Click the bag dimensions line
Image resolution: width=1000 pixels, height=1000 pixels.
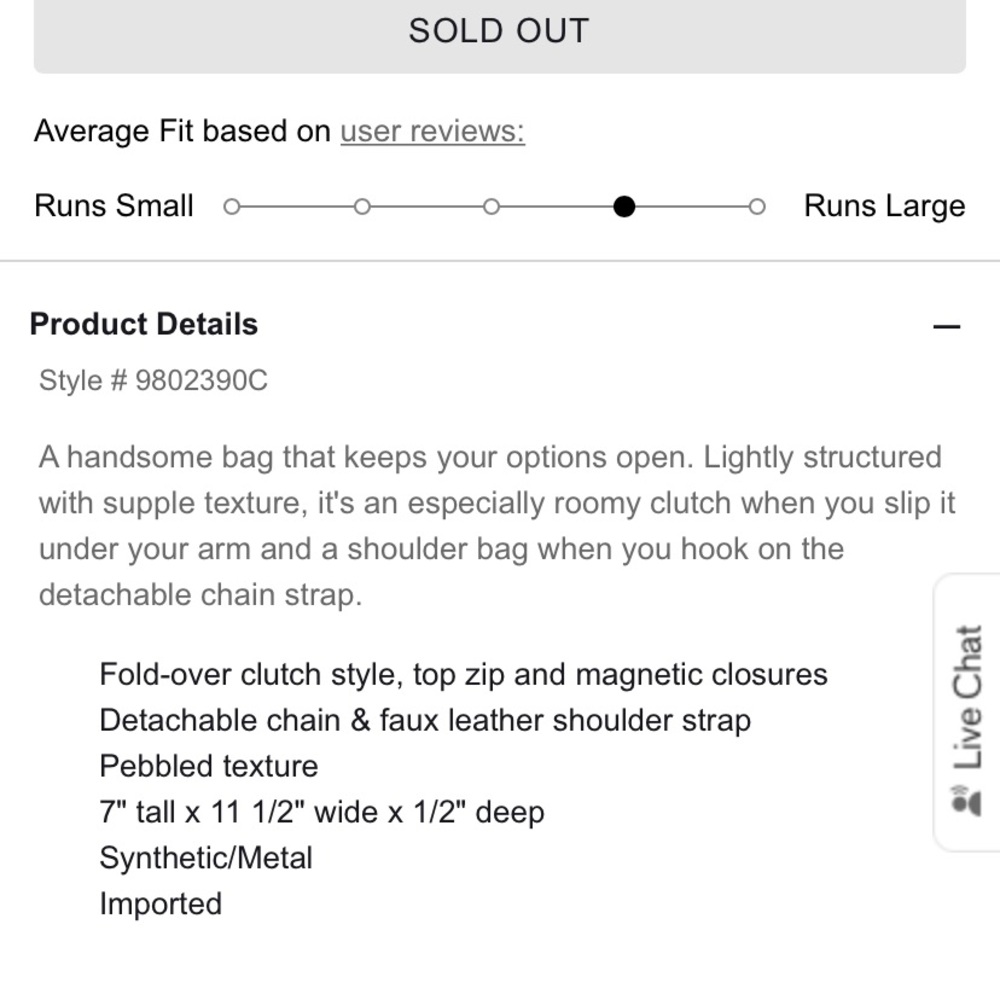(322, 812)
